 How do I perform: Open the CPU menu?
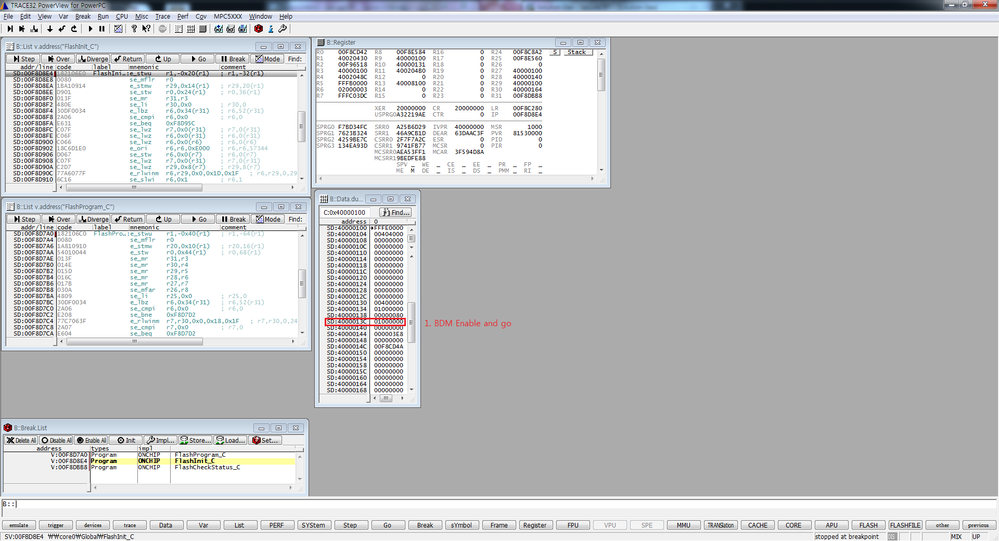122,17
